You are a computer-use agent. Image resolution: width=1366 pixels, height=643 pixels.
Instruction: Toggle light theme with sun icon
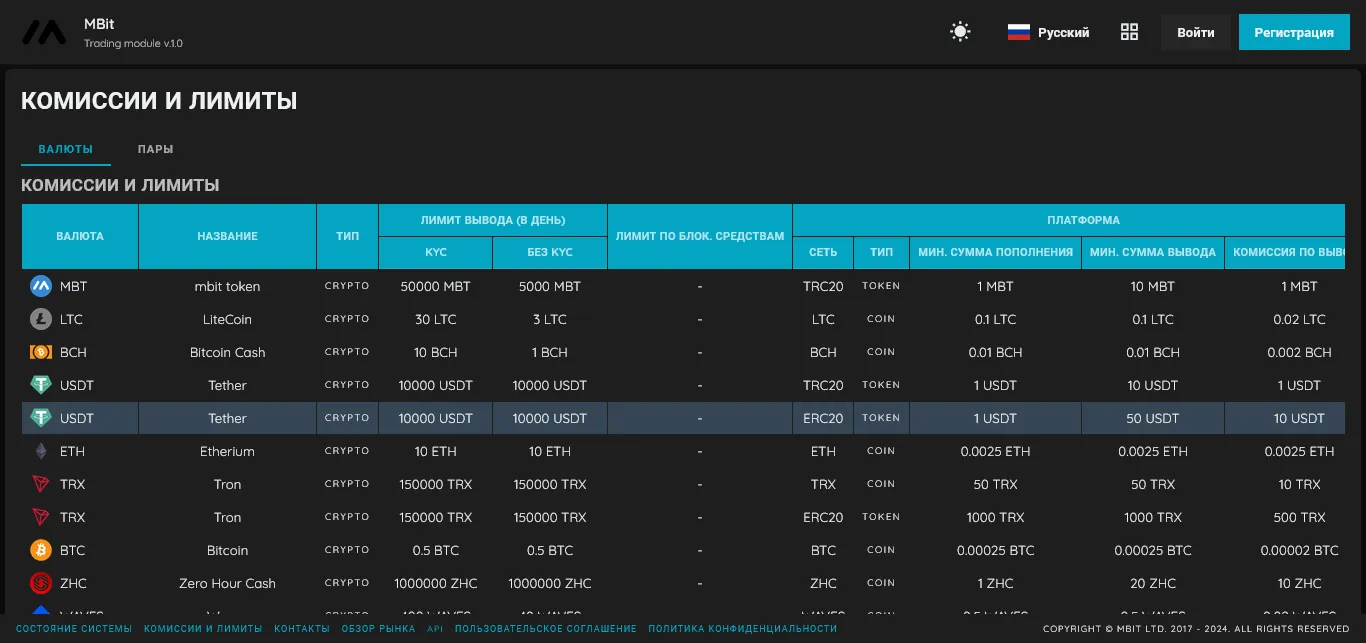pyautogui.click(x=960, y=32)
